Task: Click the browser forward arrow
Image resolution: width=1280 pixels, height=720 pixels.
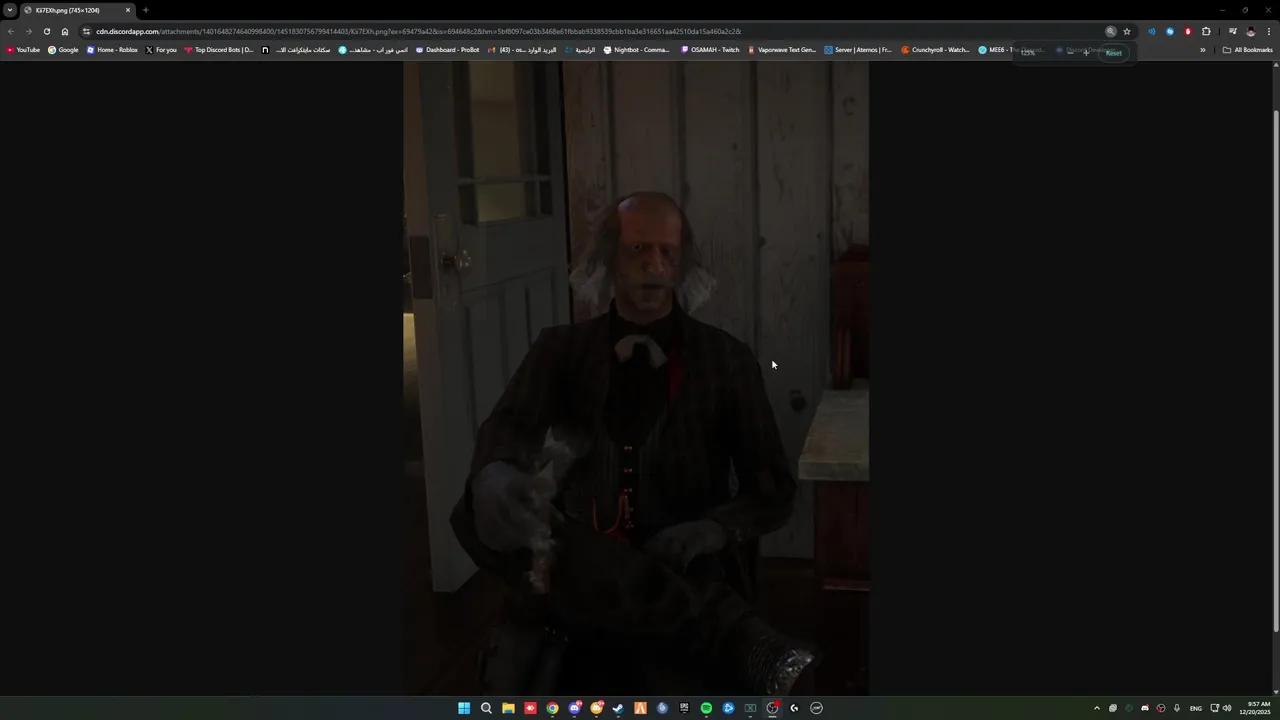Action: 28,31
